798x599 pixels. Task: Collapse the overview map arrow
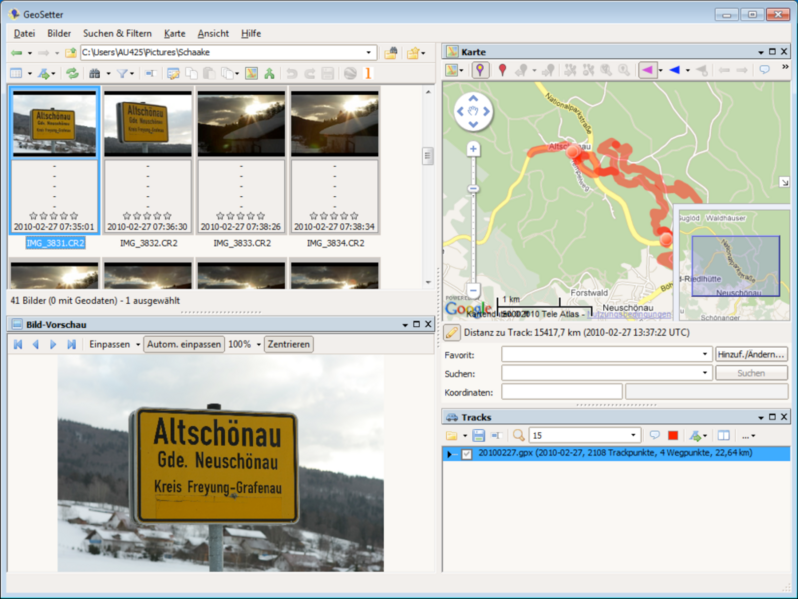784,182
